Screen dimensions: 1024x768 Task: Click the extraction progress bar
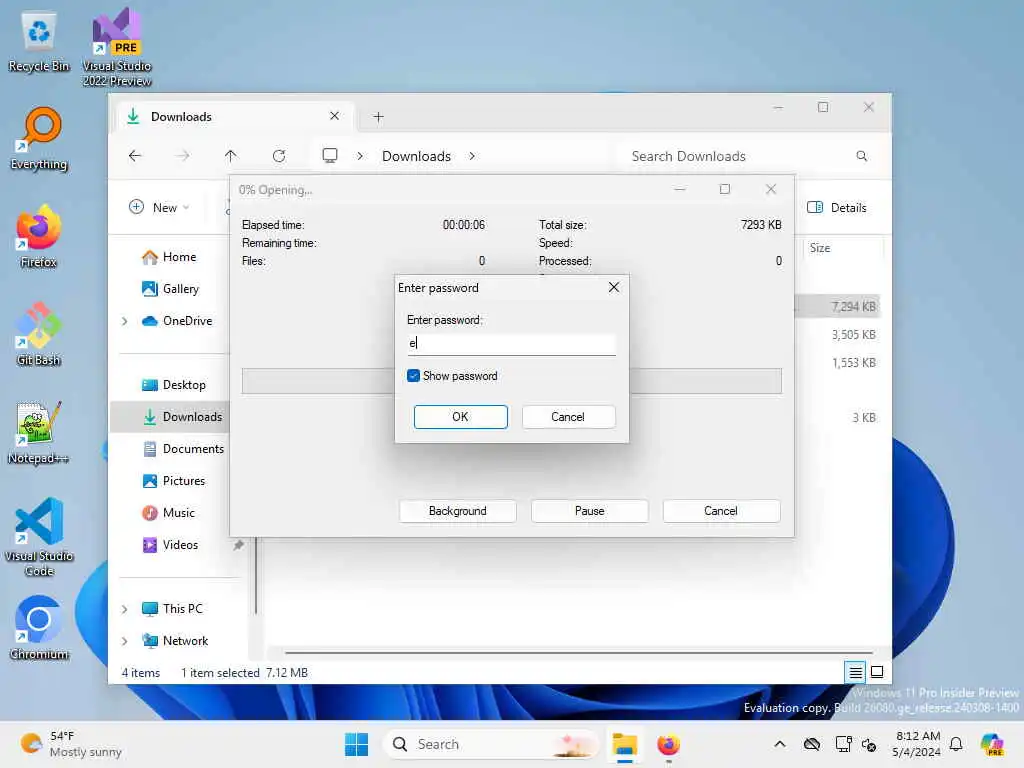(x=511, y=381)
